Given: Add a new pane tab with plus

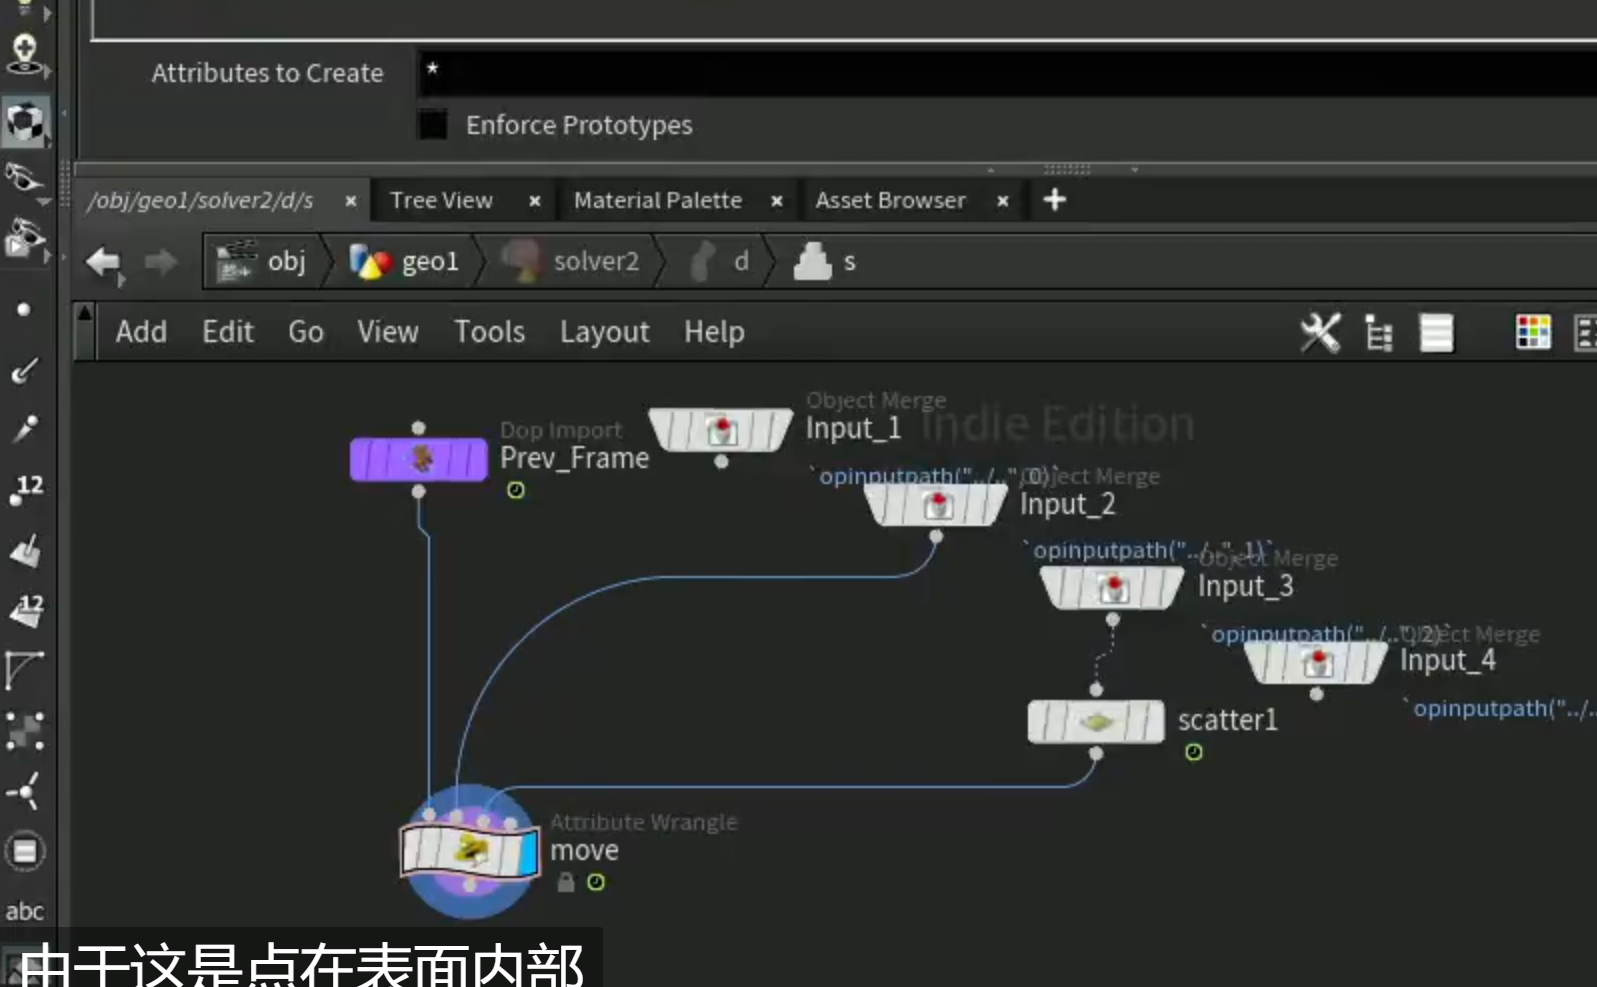Looking at the screenshot, I should tap(1054, 200).
